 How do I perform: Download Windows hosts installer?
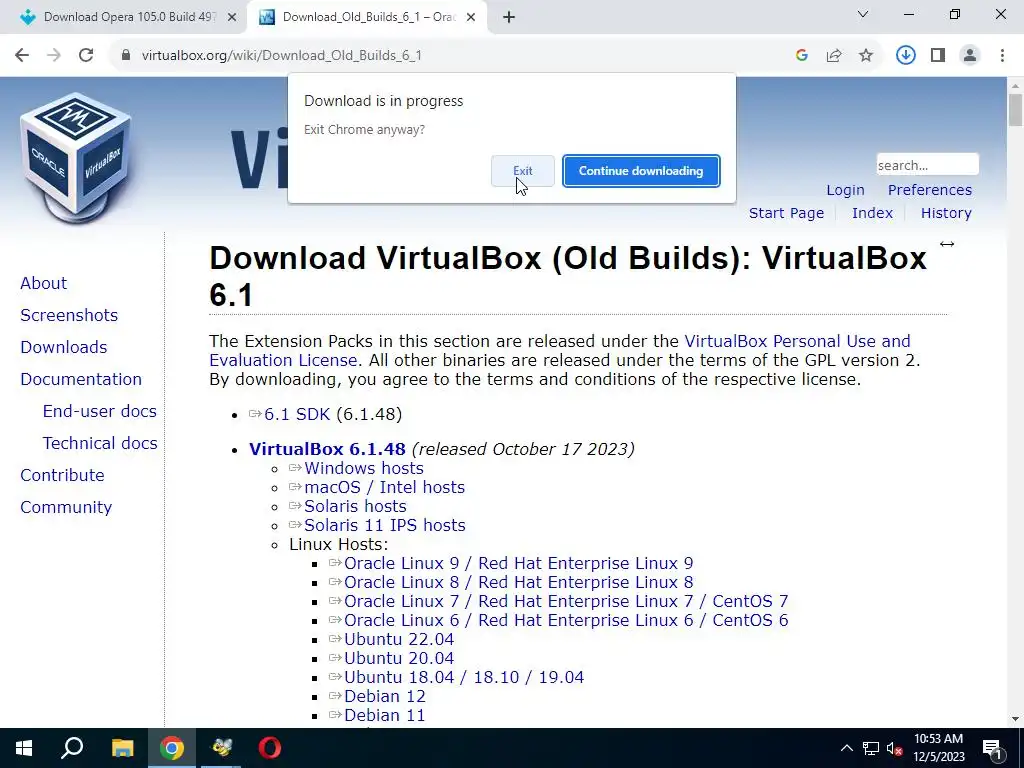(364, 468)
